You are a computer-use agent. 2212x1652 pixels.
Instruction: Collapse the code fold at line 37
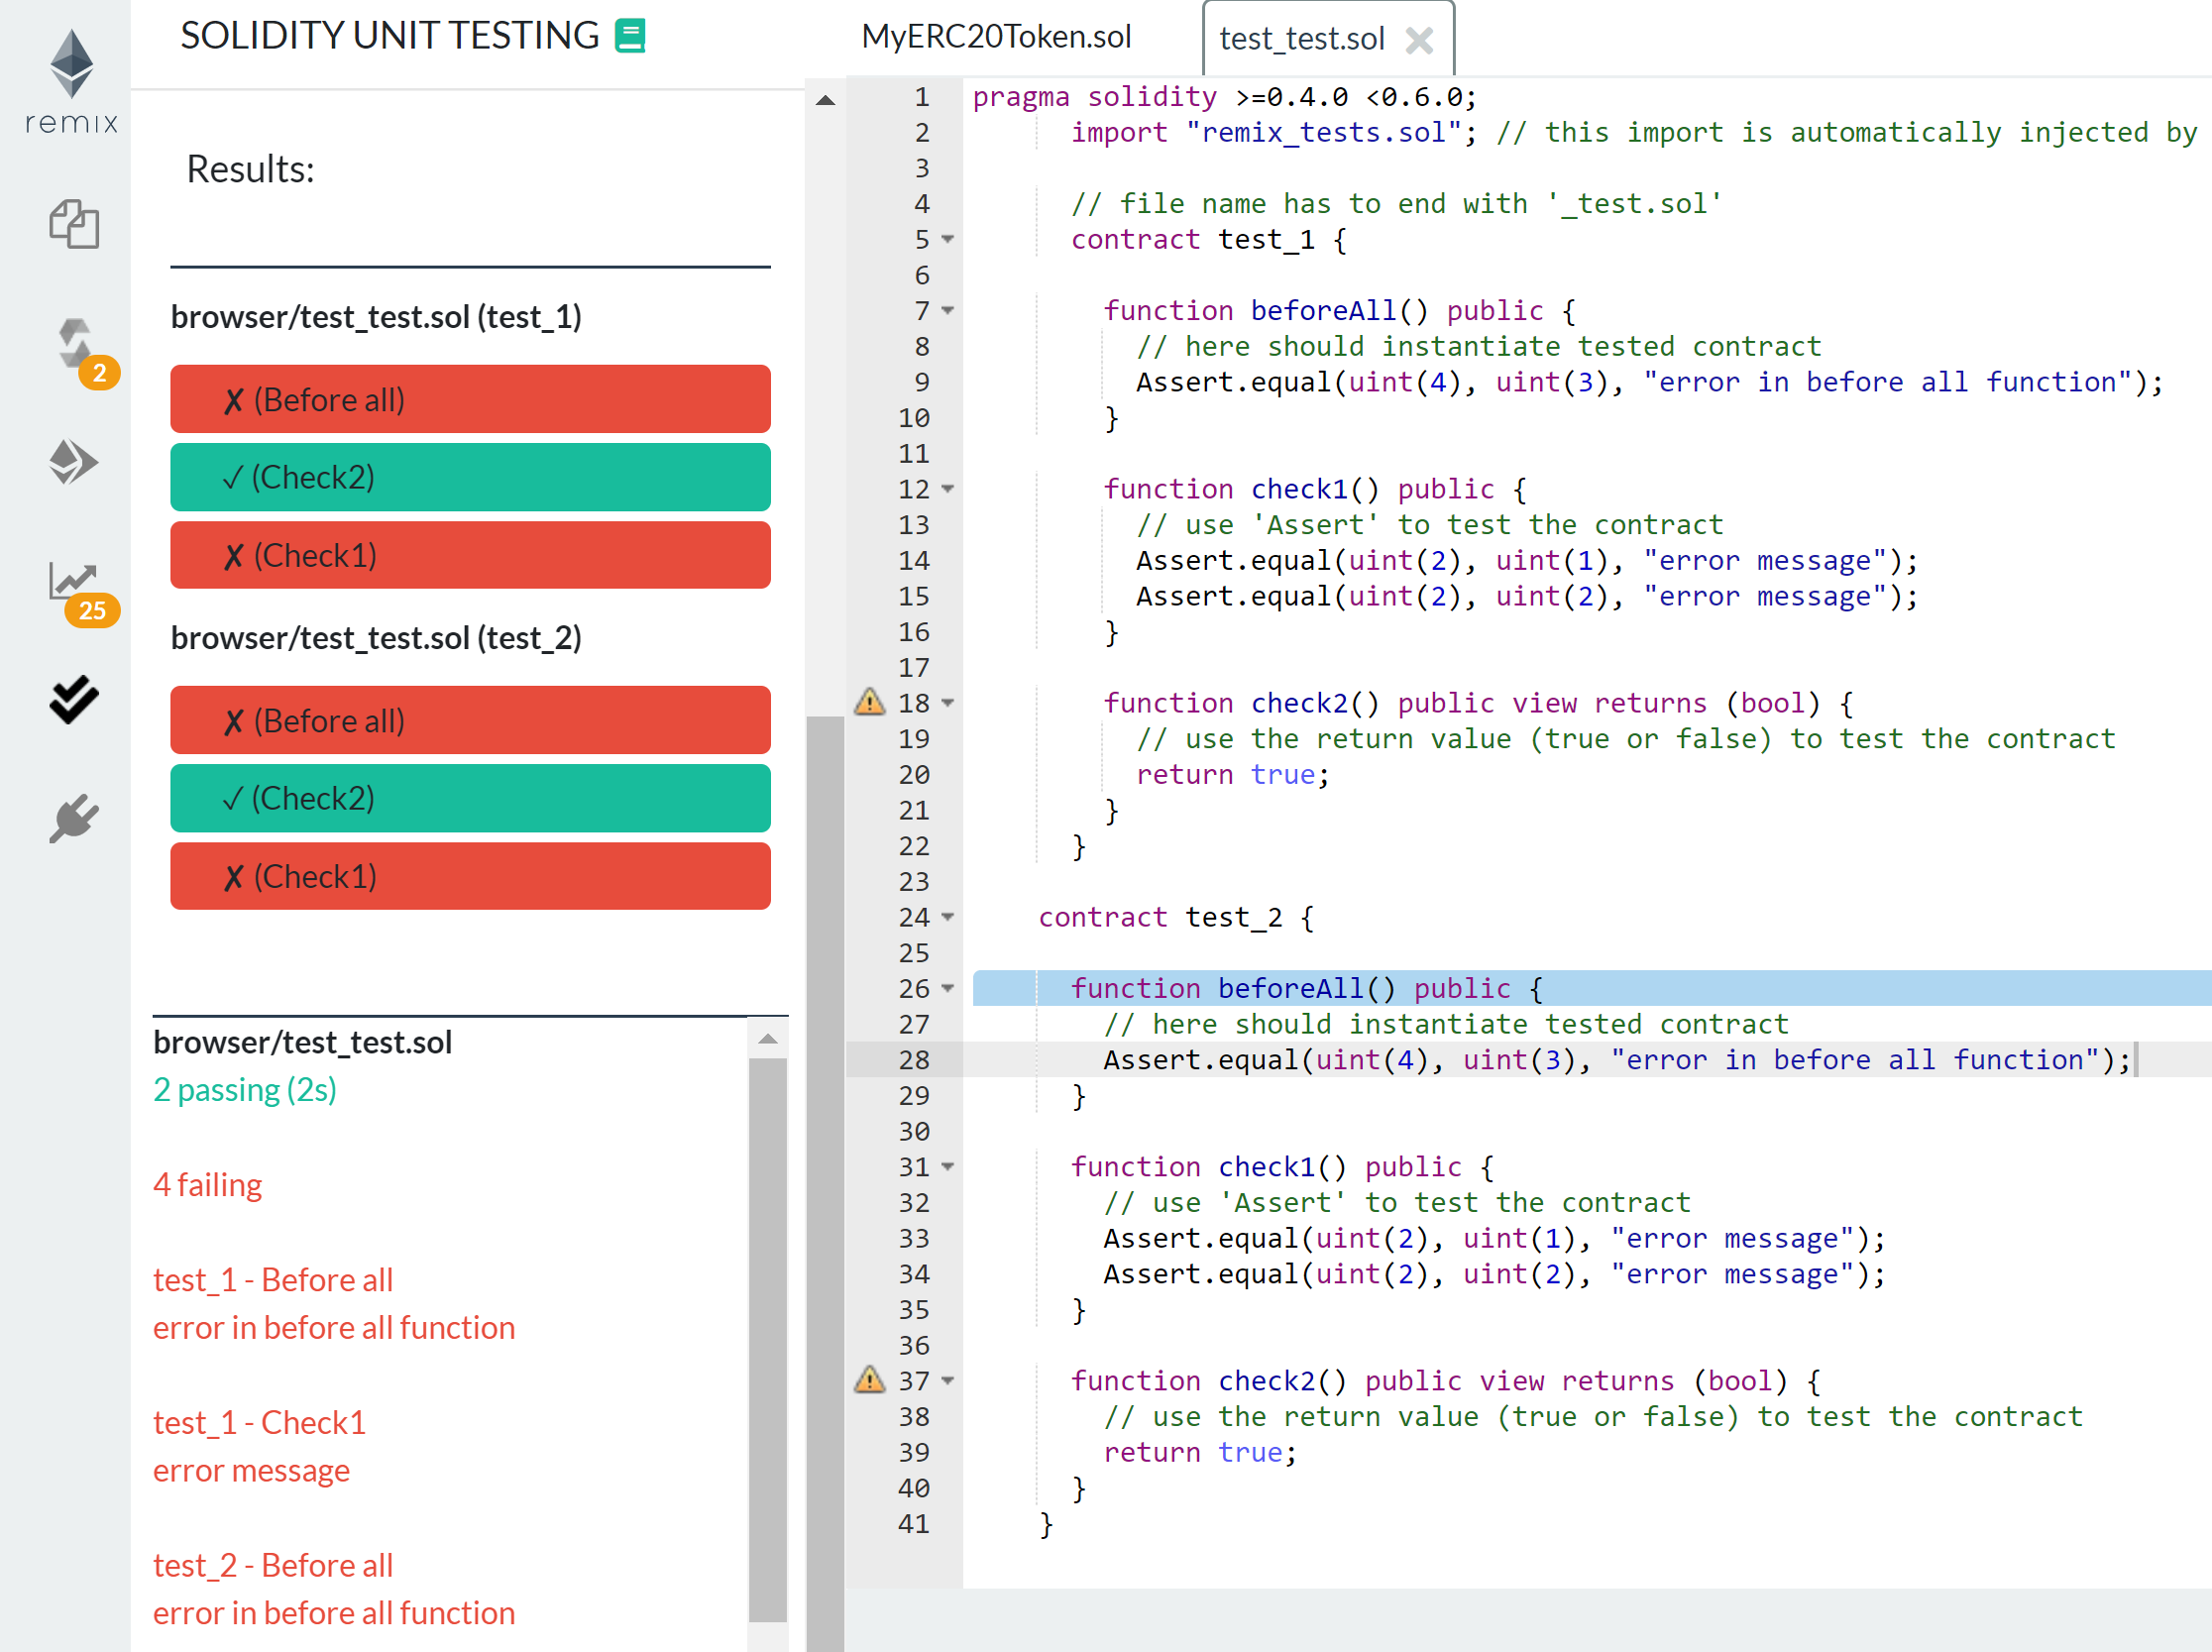(948, 1380)
